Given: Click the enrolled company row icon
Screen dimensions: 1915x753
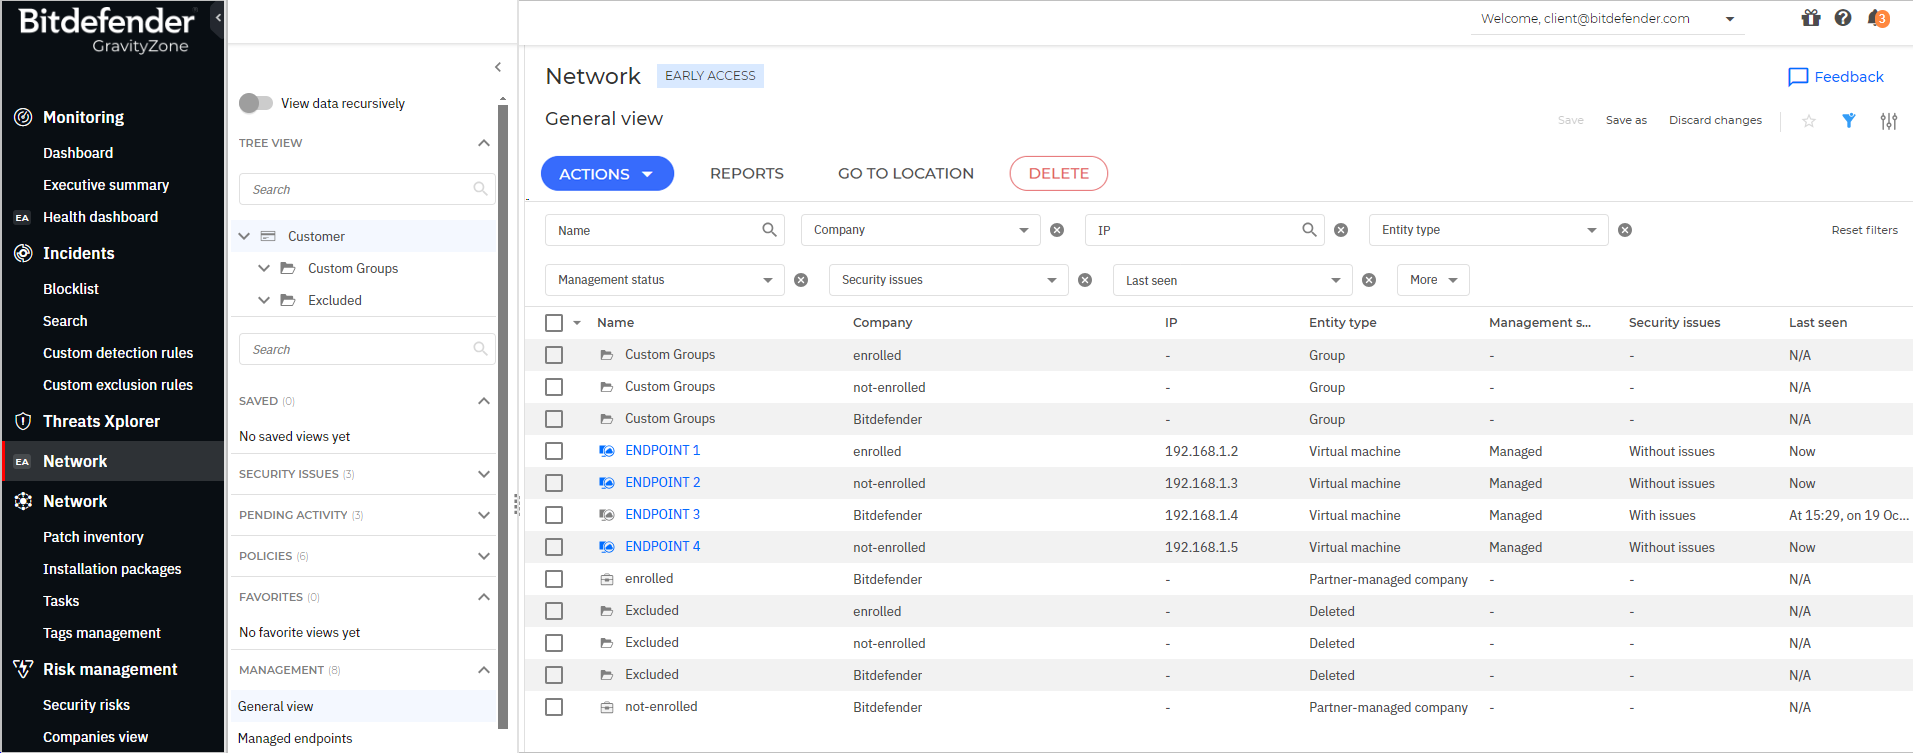Looking at the screenshot, I should (606, 579).
